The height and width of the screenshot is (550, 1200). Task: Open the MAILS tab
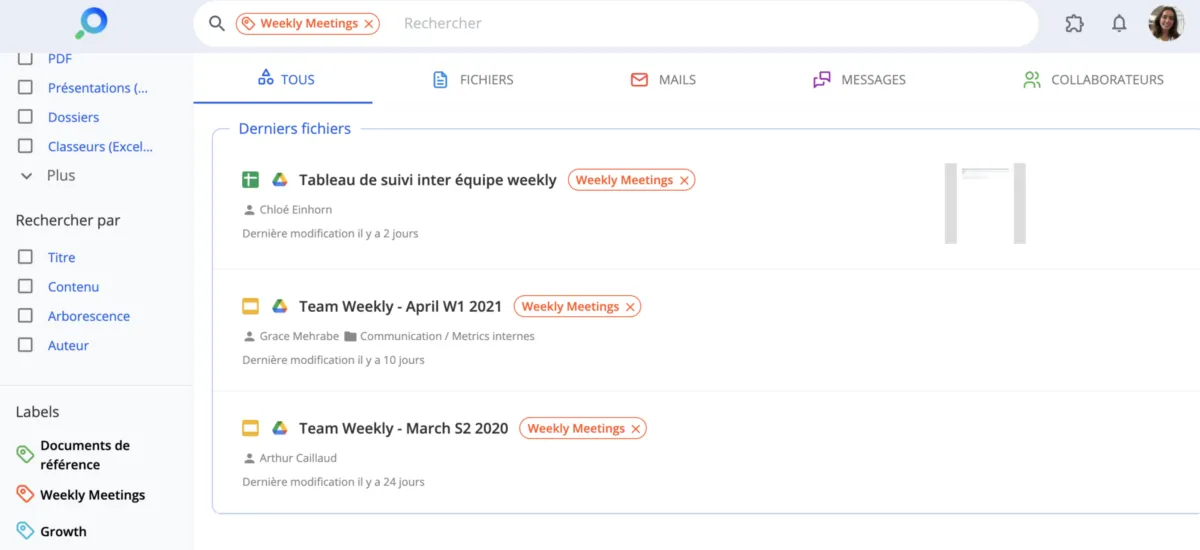click(x=663, y=80)
